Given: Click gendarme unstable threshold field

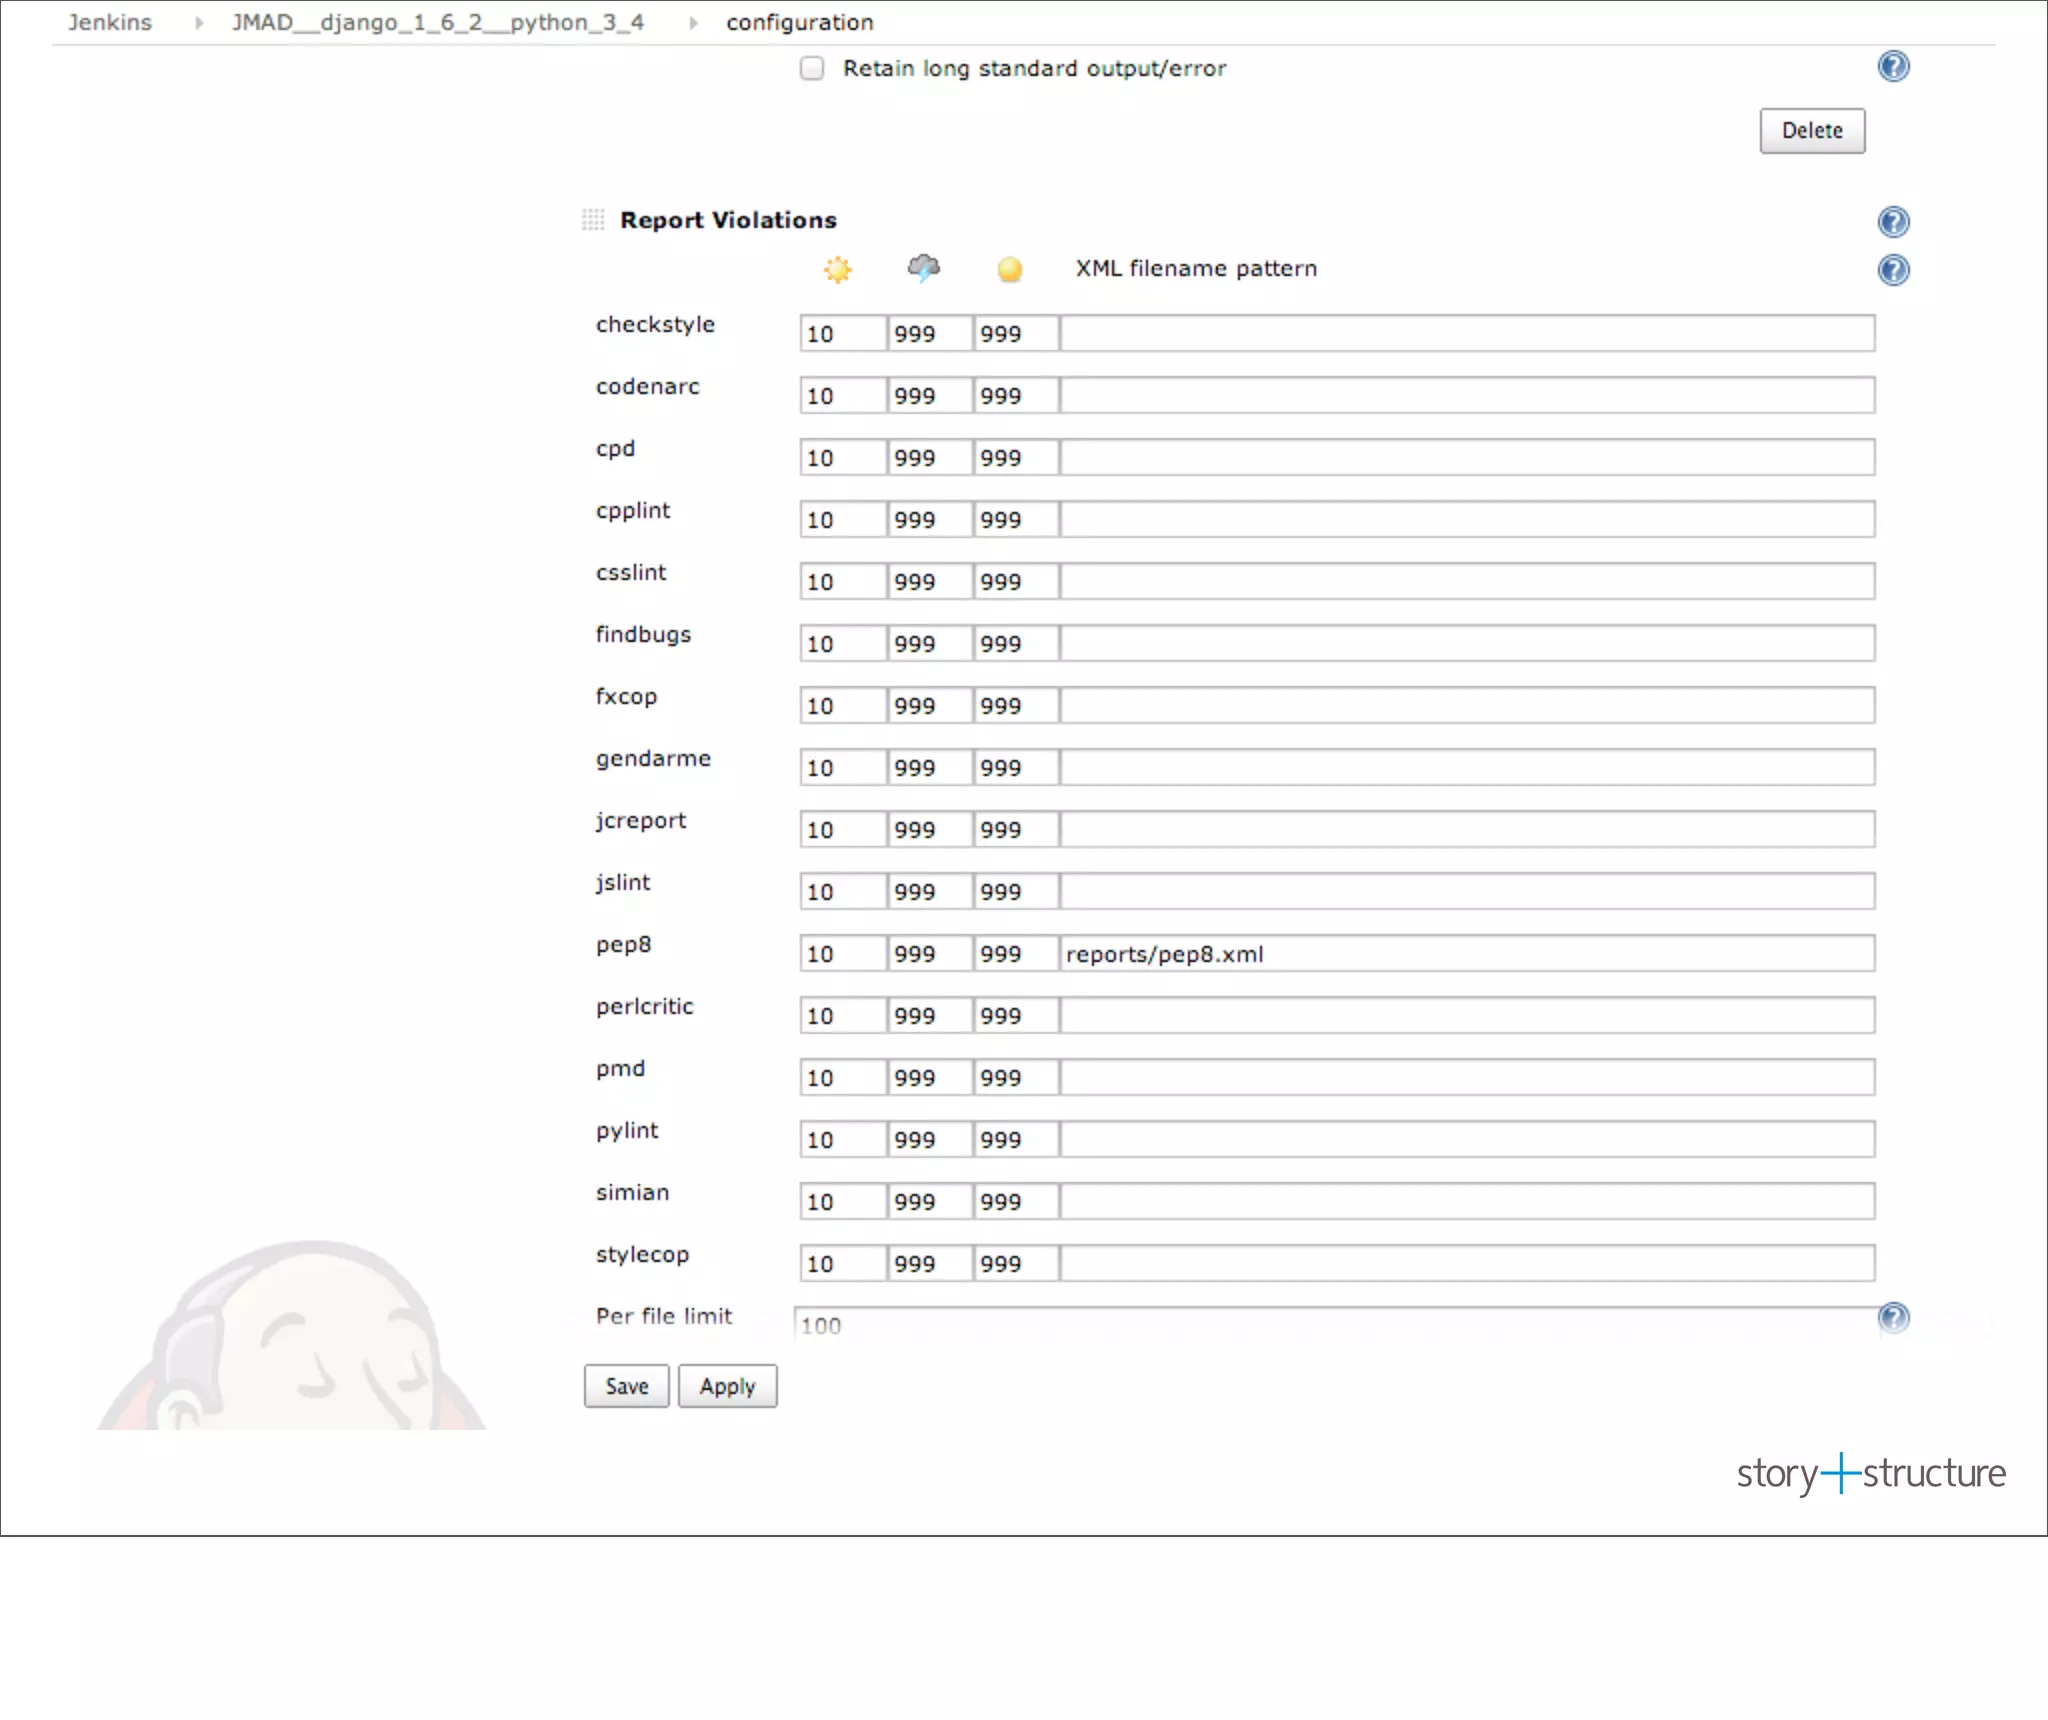Looking at the screenshot, I should [x=1016, y=768].
